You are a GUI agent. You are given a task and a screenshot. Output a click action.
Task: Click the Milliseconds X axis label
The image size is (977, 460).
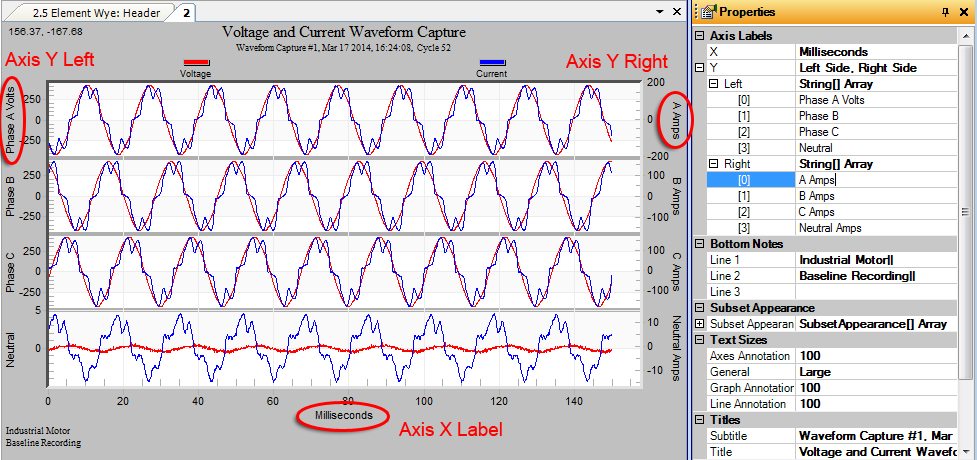coord(343,415)
